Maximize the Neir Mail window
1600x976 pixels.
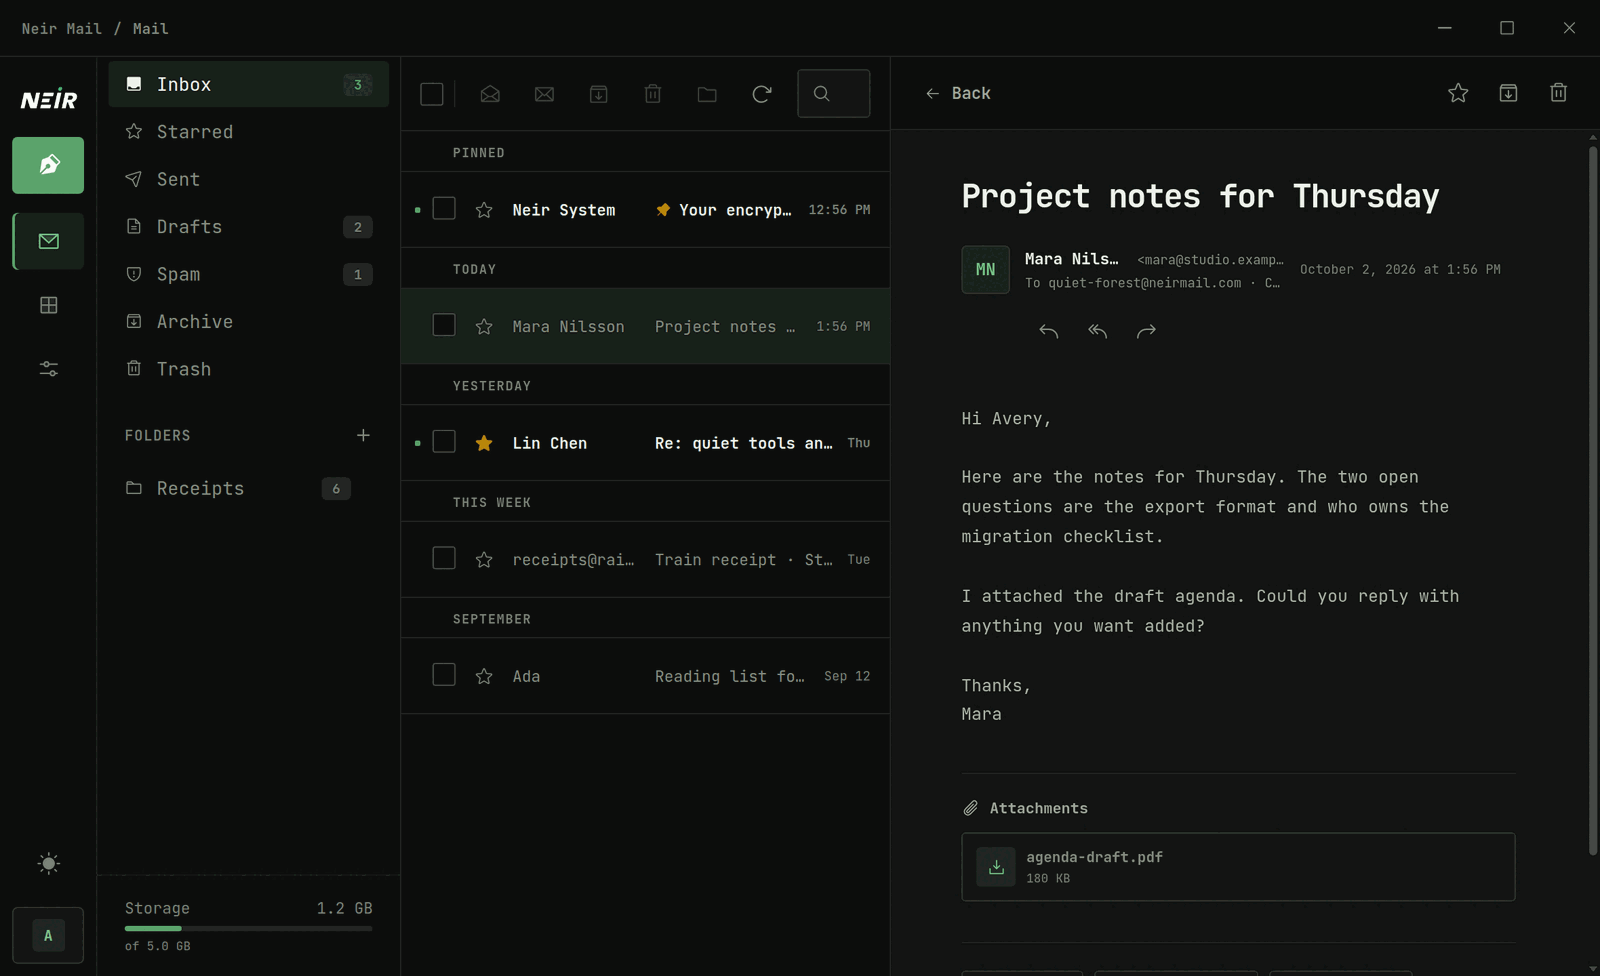point(1507,28)
